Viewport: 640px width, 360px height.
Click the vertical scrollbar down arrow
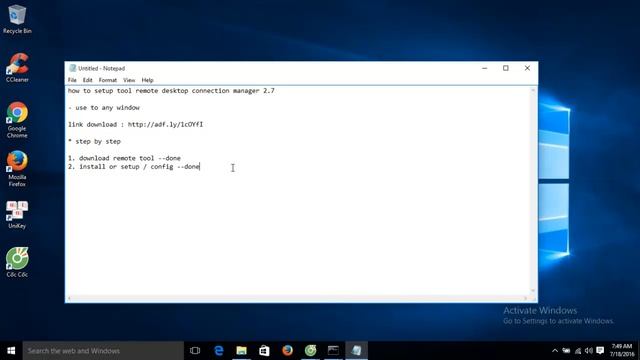tap(533, 291)
